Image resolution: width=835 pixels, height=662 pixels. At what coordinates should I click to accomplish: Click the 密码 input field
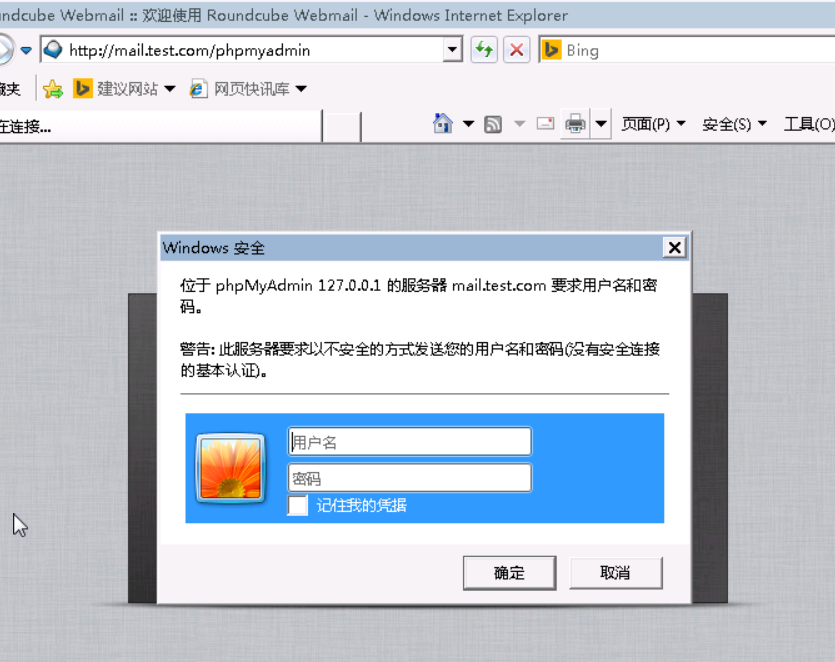coord(410,478)
